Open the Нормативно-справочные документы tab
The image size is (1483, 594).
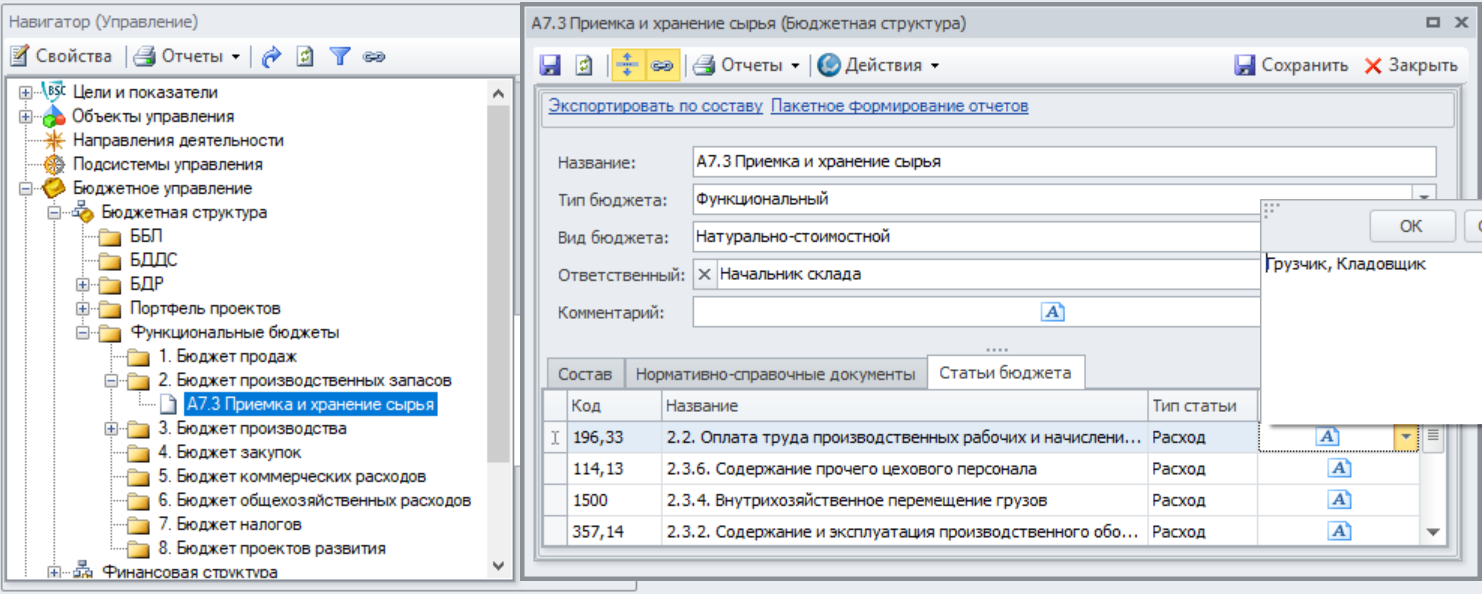(775, 374)
